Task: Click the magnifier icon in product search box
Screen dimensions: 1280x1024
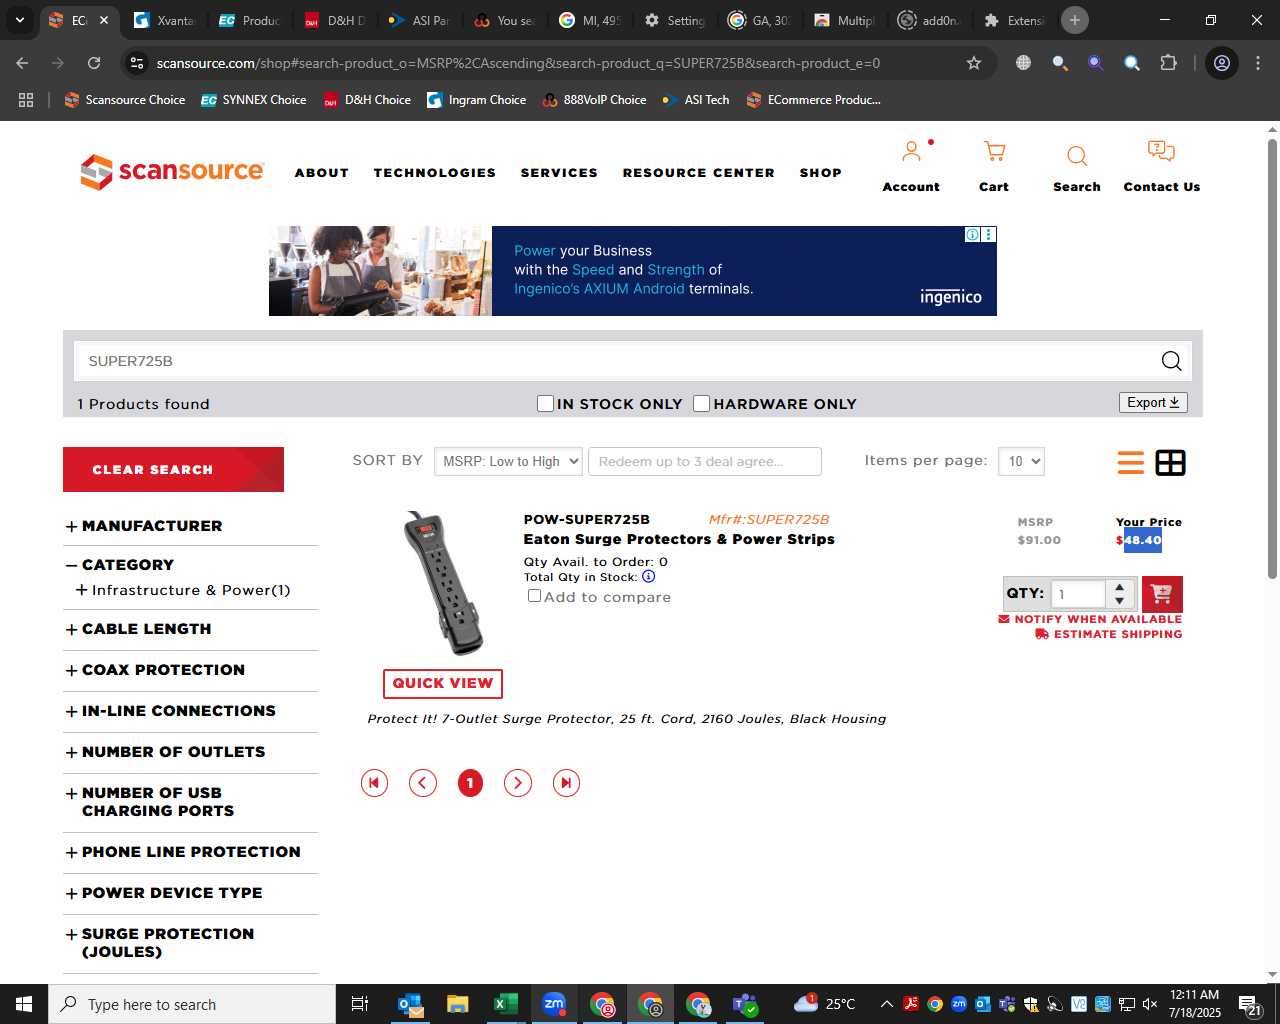Action: 1171,361
